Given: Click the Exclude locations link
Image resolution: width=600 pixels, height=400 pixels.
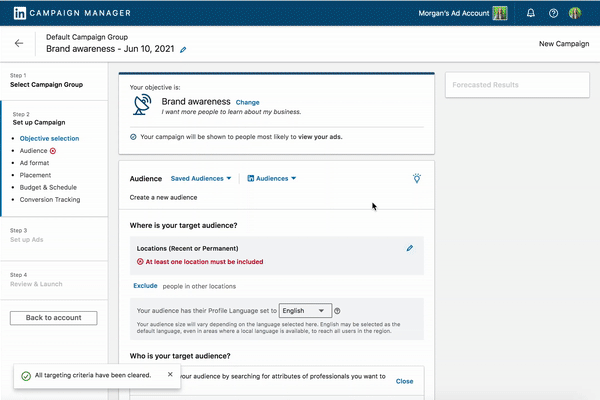Looking at the screenshot, I should tap(146, 286).
